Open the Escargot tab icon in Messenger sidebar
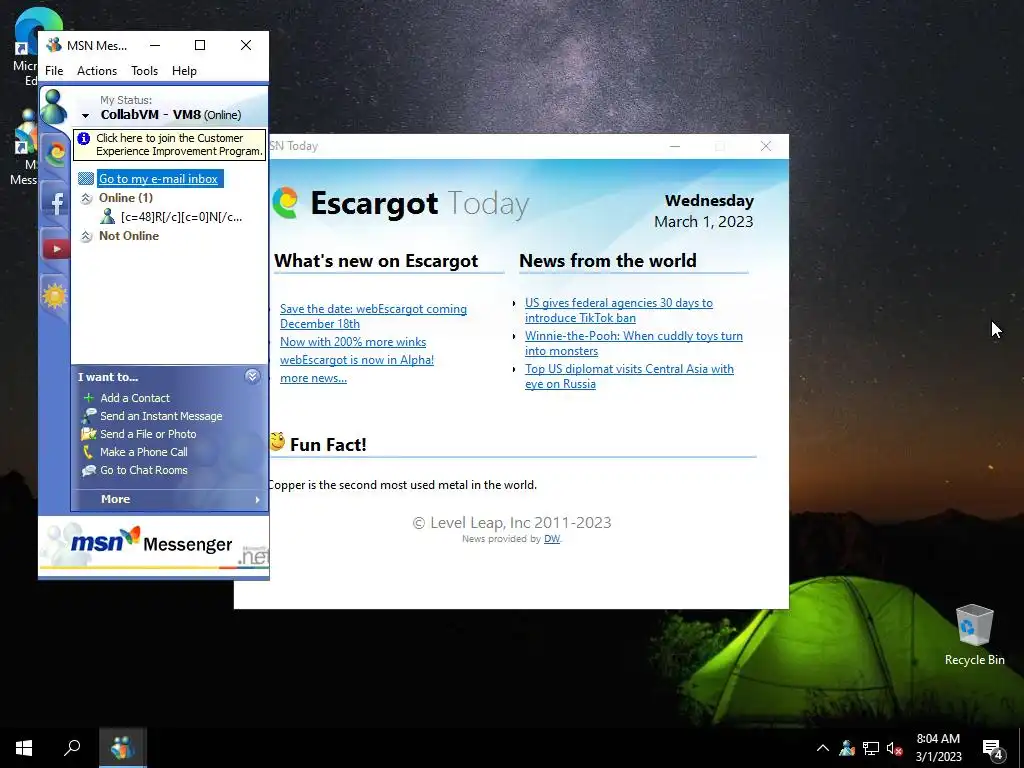Image resolution: width=1024 pixels, height=768 pixels. coord(56,154)
